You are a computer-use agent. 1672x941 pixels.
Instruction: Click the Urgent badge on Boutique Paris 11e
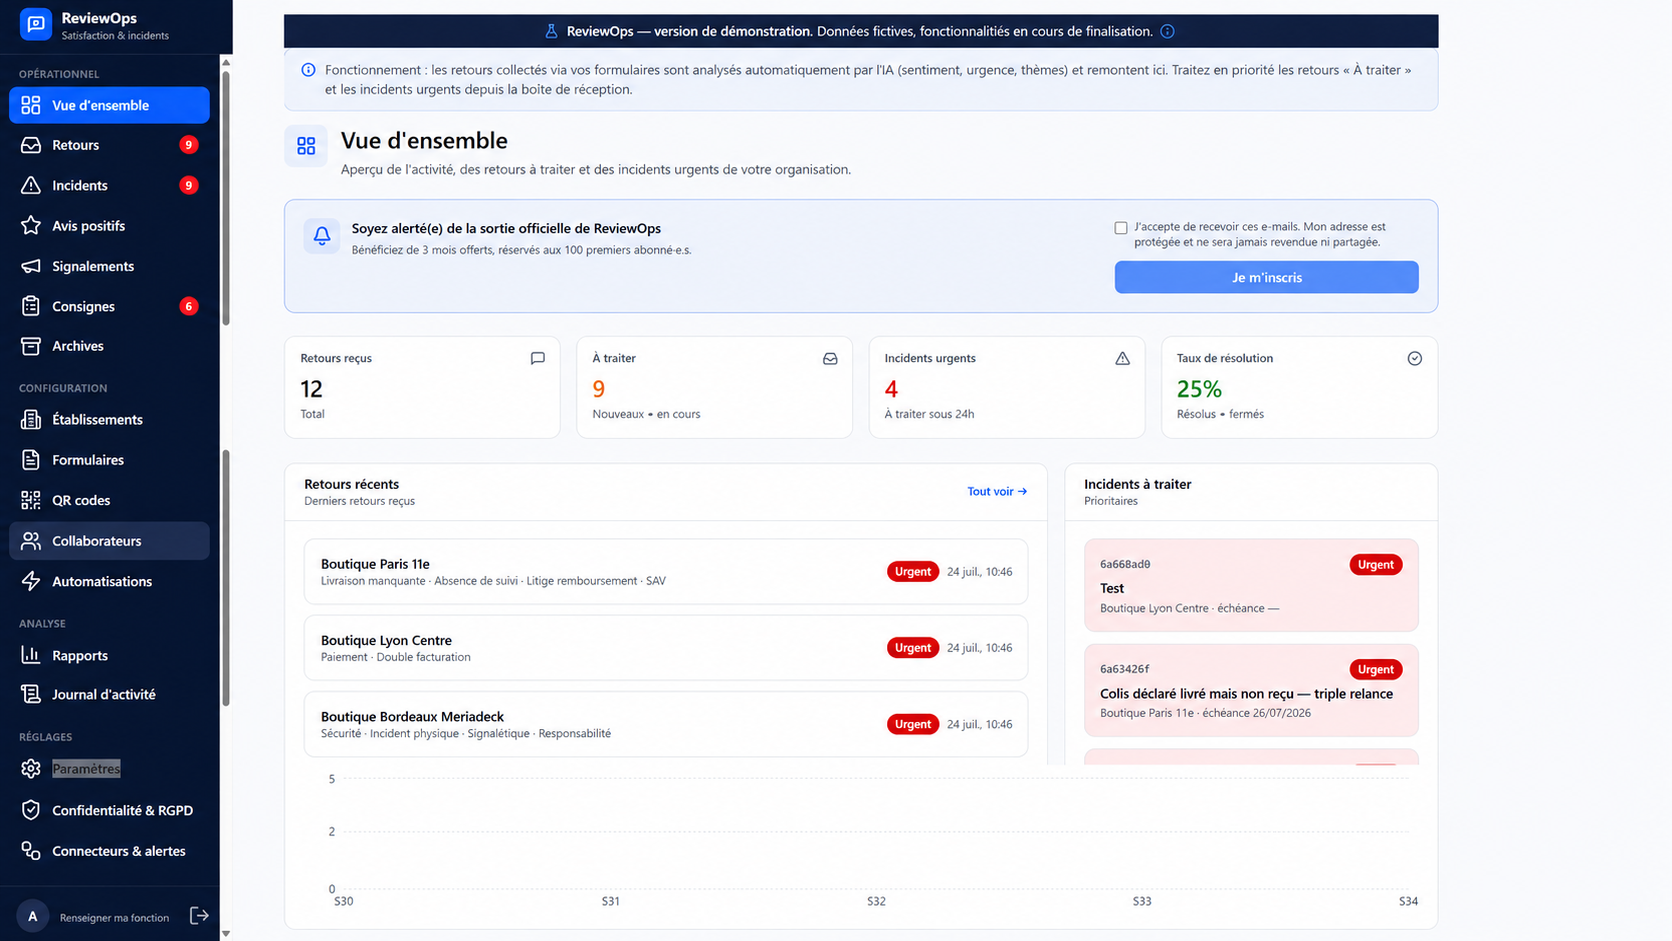click(x=912, y=571)
